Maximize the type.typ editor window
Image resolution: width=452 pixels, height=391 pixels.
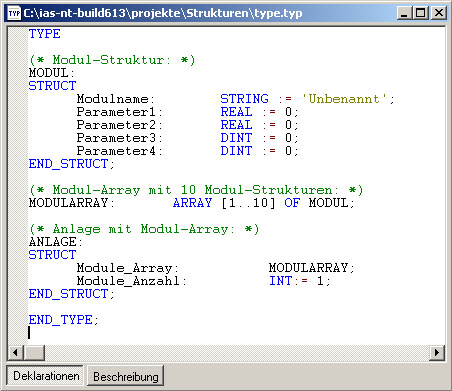point(421,14)
